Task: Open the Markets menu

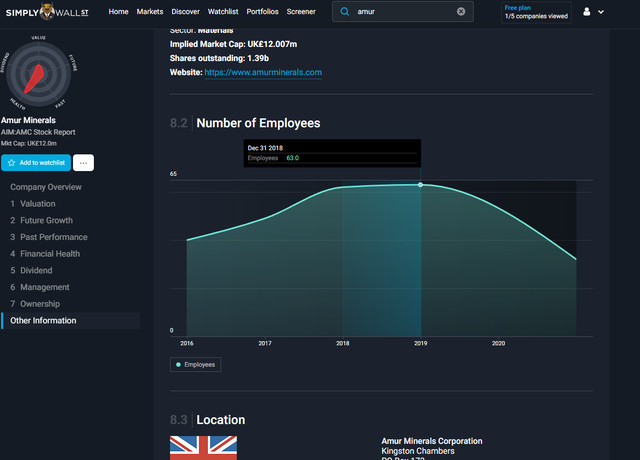Action: [150, 11]
